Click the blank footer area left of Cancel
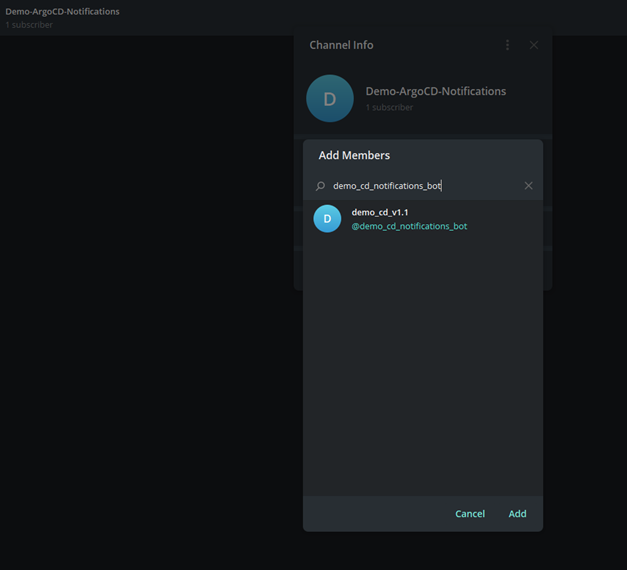The image size is (627, 570). [370, 513]
